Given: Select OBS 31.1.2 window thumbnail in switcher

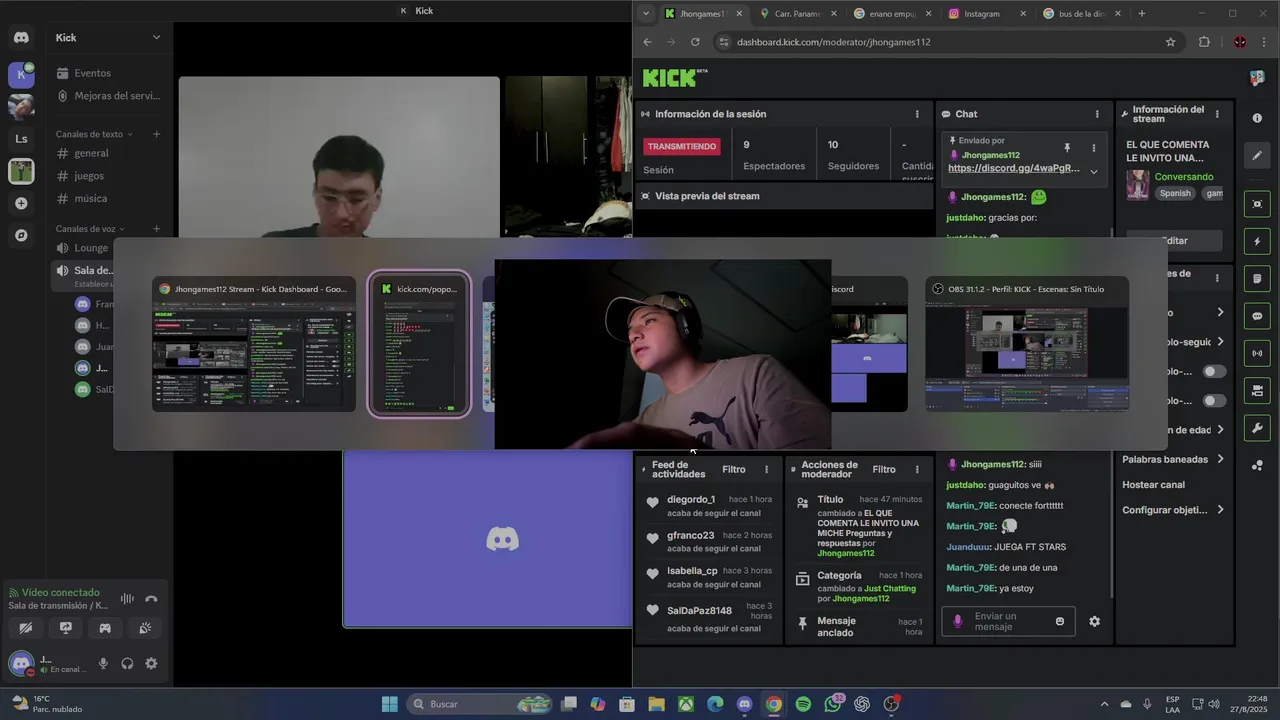Looking at the screenshot, I should pyautogui.click(x=1027, y=344).
